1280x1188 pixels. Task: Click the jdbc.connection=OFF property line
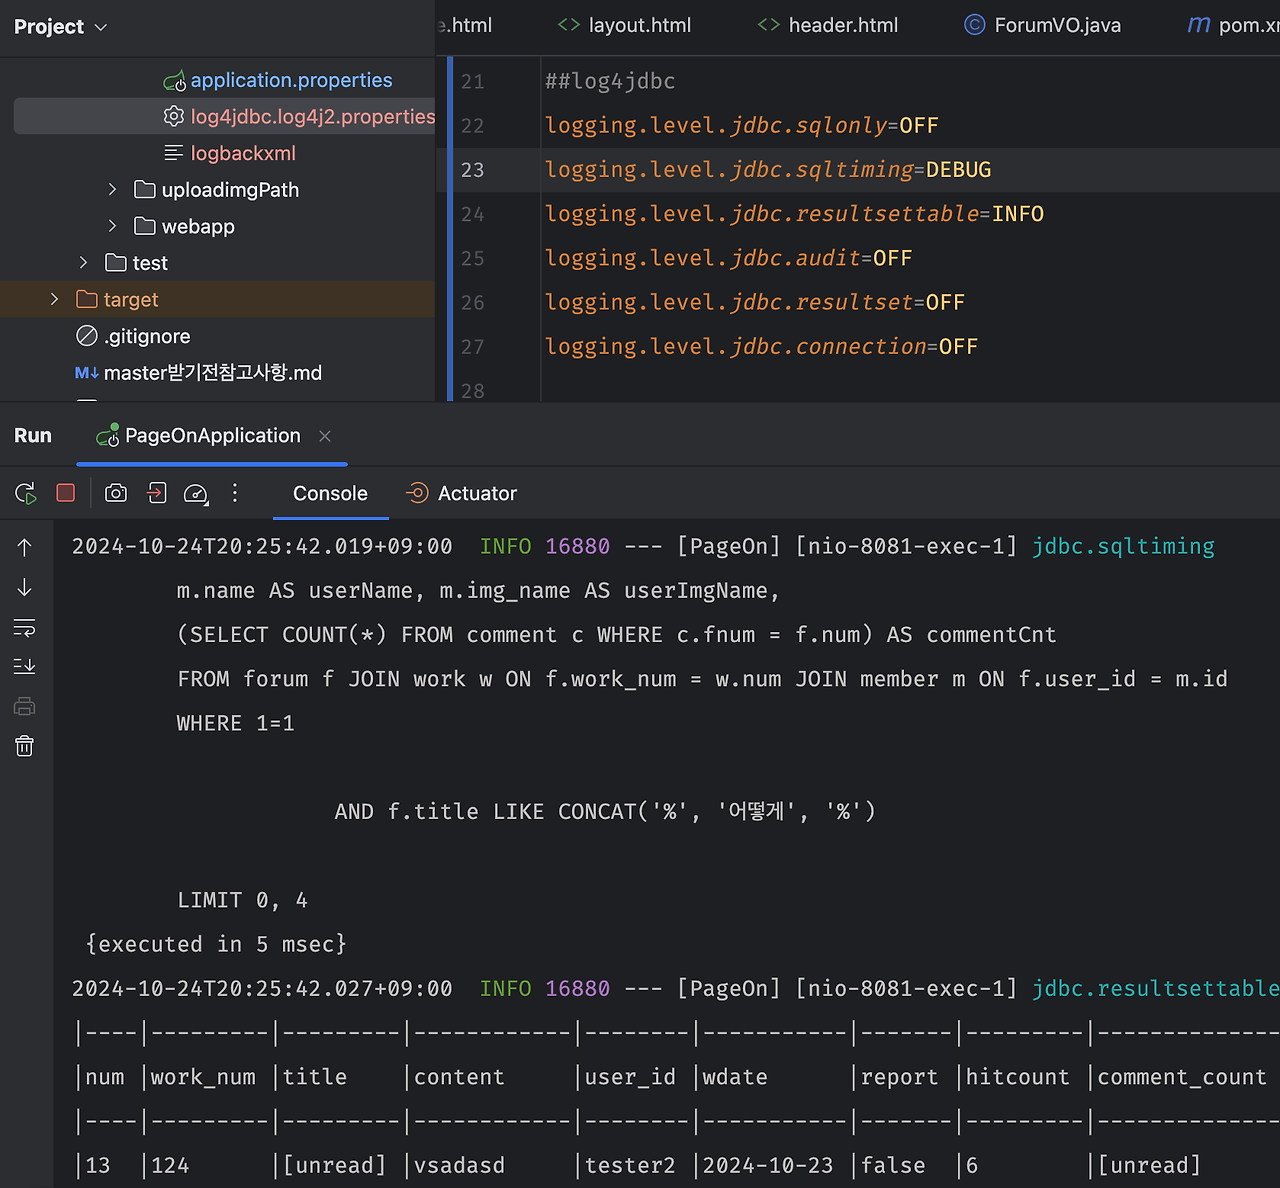761,347
